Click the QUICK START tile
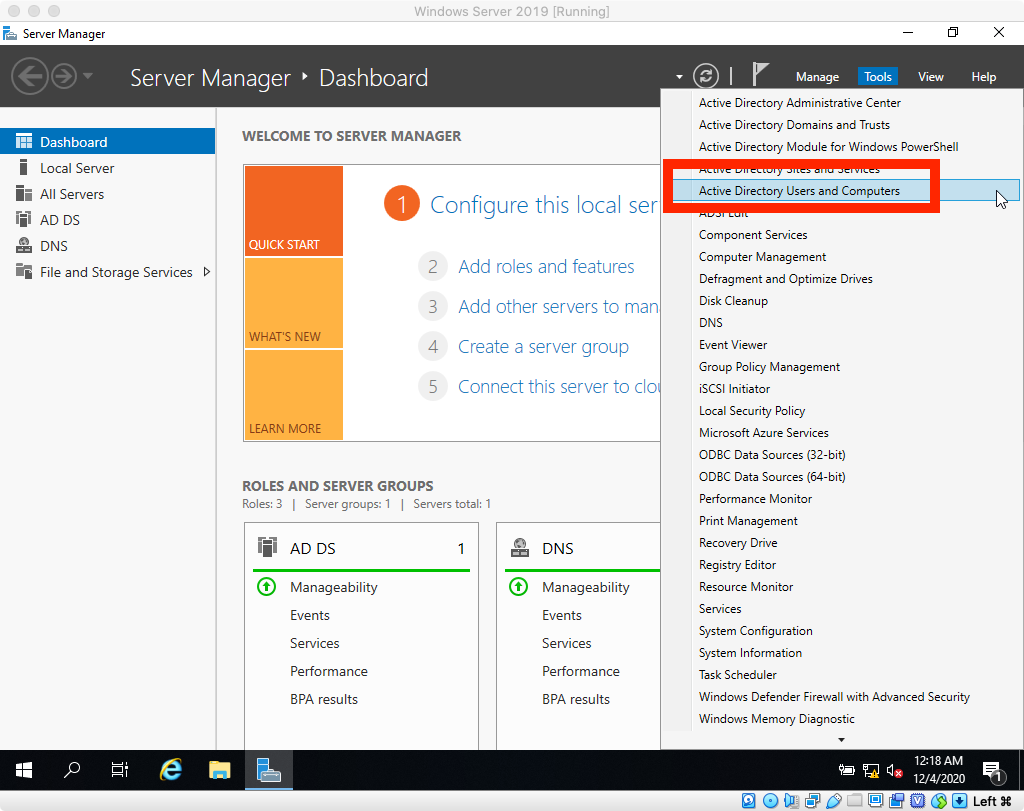1024x811 pixels. click(294, 211)
